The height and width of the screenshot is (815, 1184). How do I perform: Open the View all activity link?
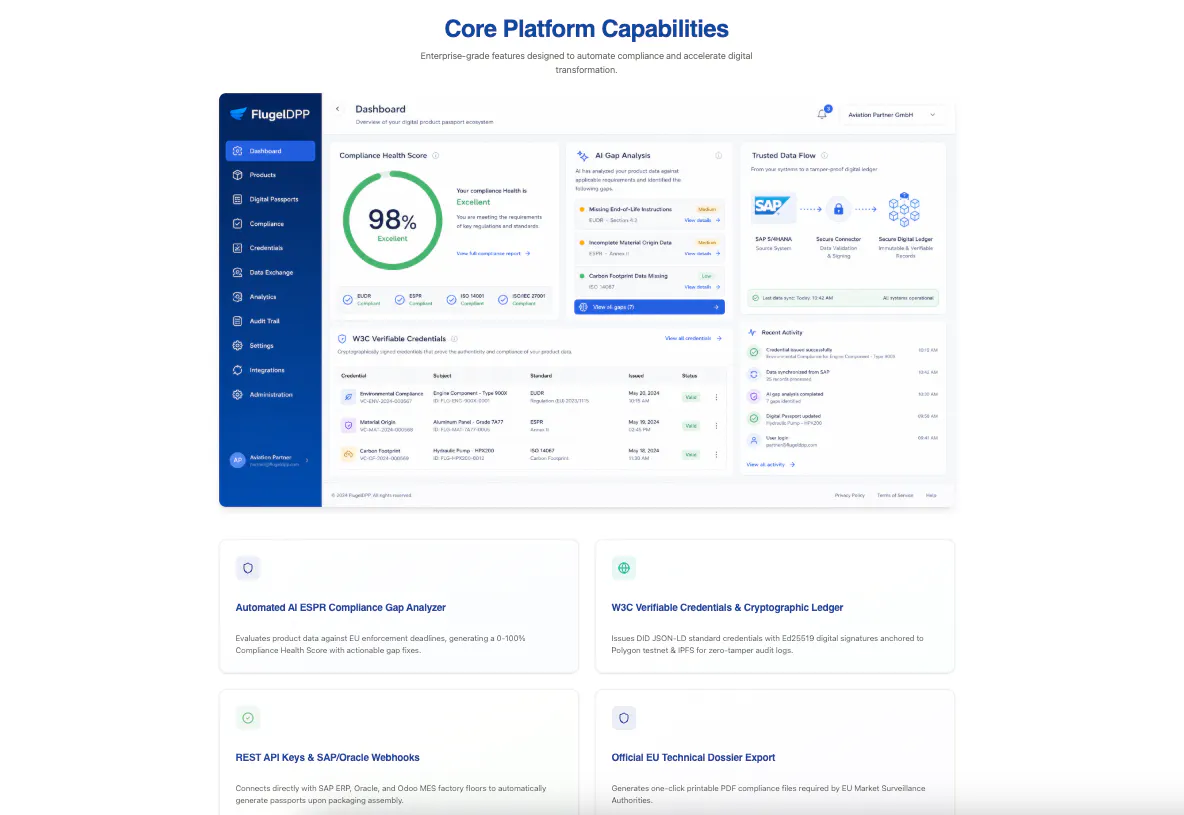tap(770, 465)
